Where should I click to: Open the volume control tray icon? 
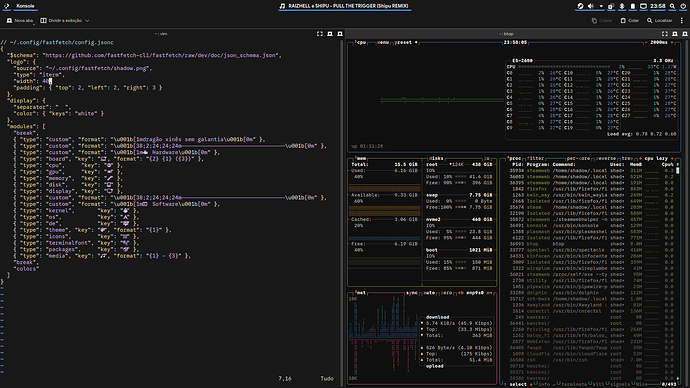point(591,6)
